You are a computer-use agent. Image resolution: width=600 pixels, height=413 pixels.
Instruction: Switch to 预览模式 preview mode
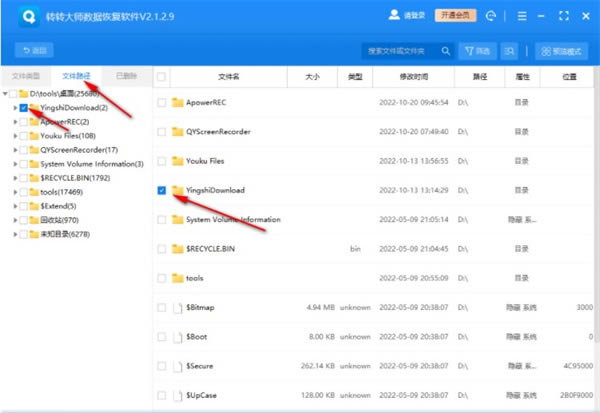tap(561, 50)
